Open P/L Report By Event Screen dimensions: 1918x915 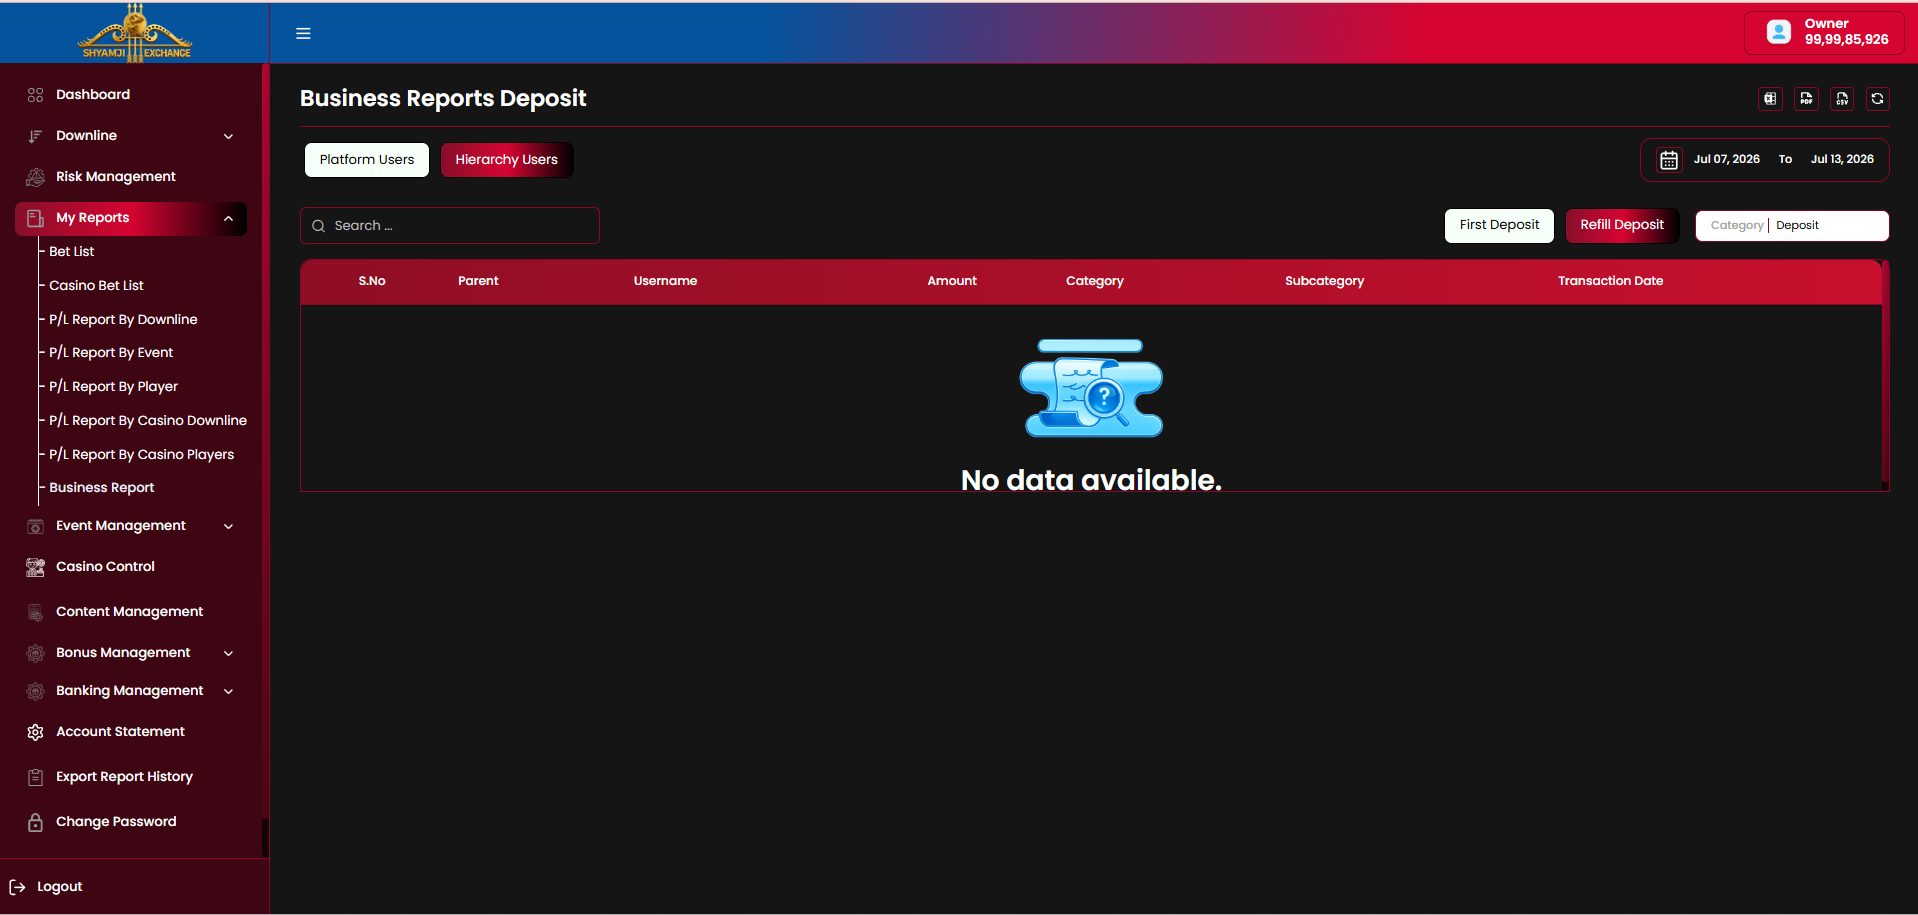click(x=111, y=353)
